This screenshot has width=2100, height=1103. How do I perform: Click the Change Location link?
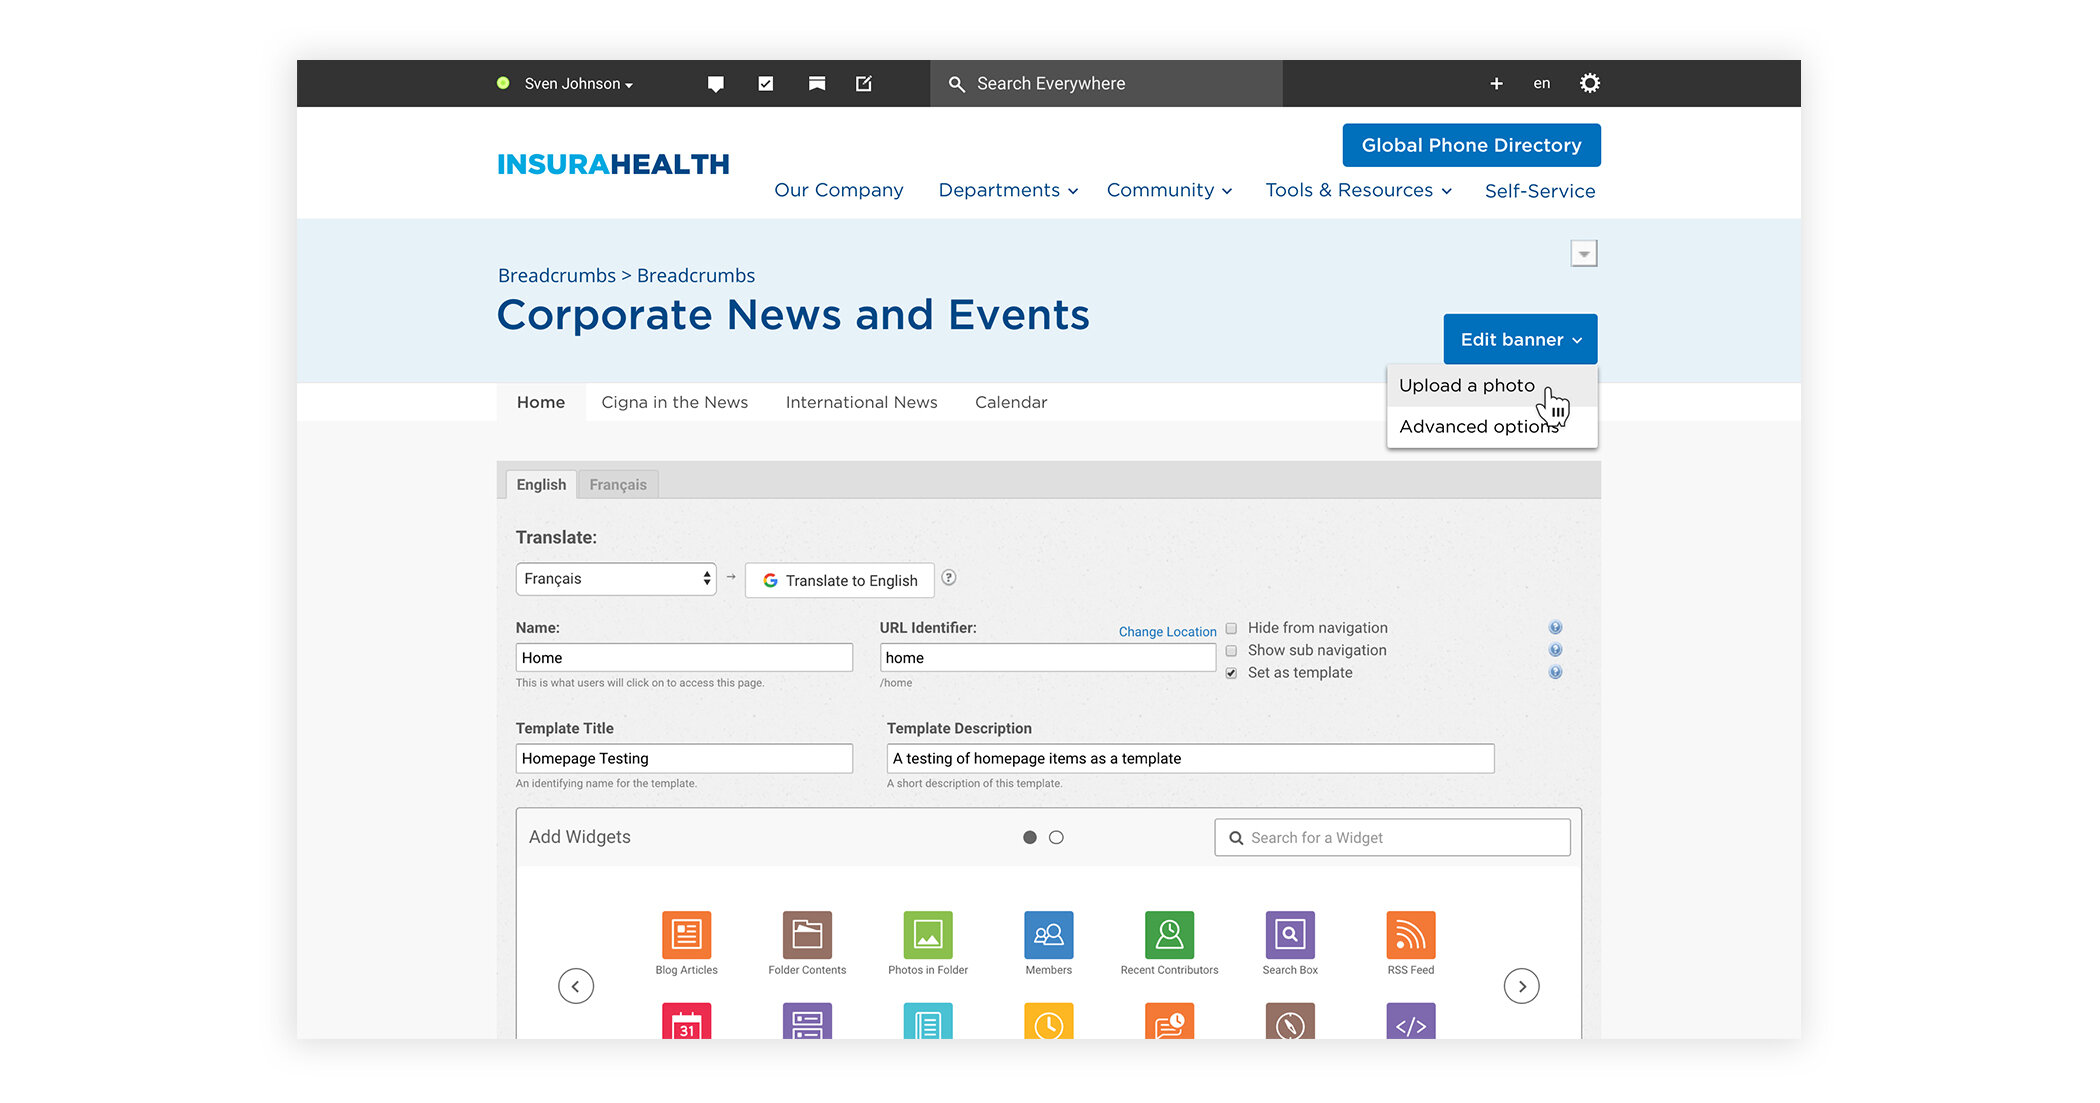(1167, 632)
